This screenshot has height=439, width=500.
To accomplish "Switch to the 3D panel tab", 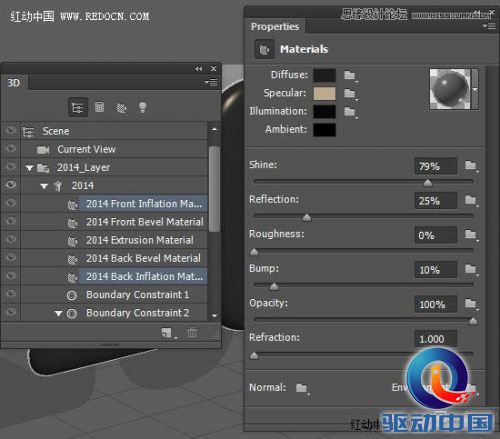I will (14, 83).
